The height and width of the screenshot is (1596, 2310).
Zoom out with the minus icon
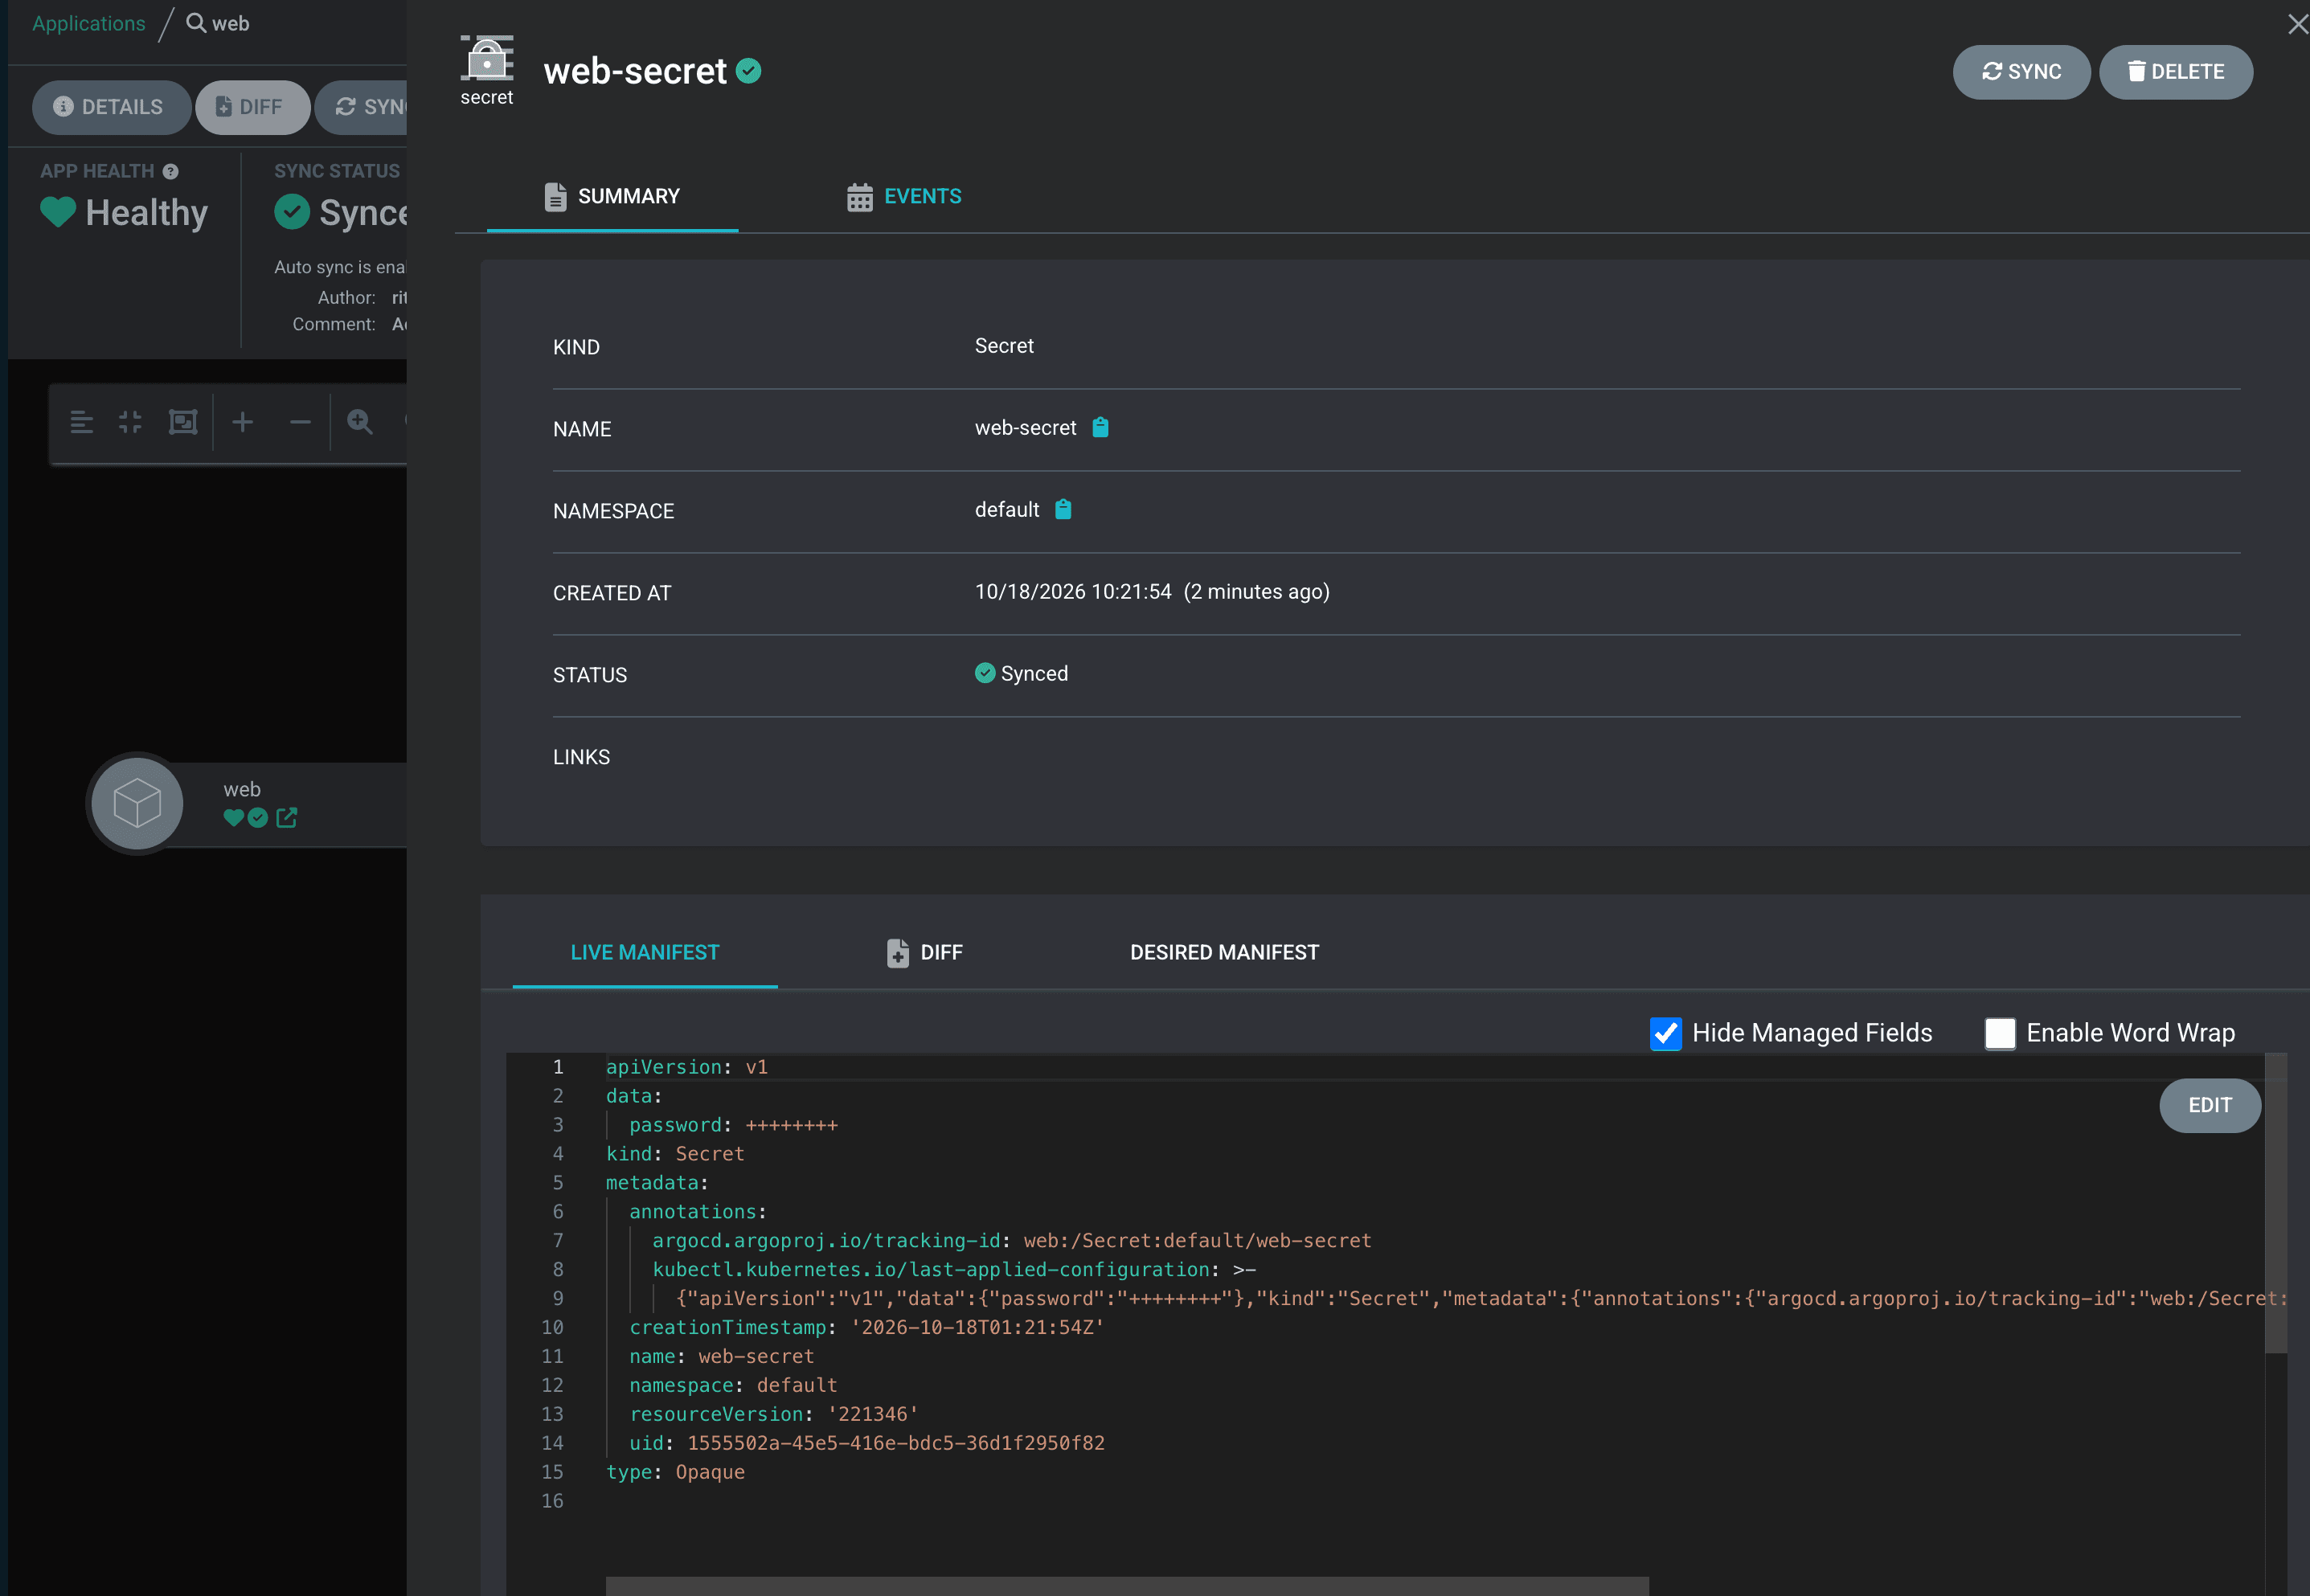pyautogui.click(x=300, y=422)
